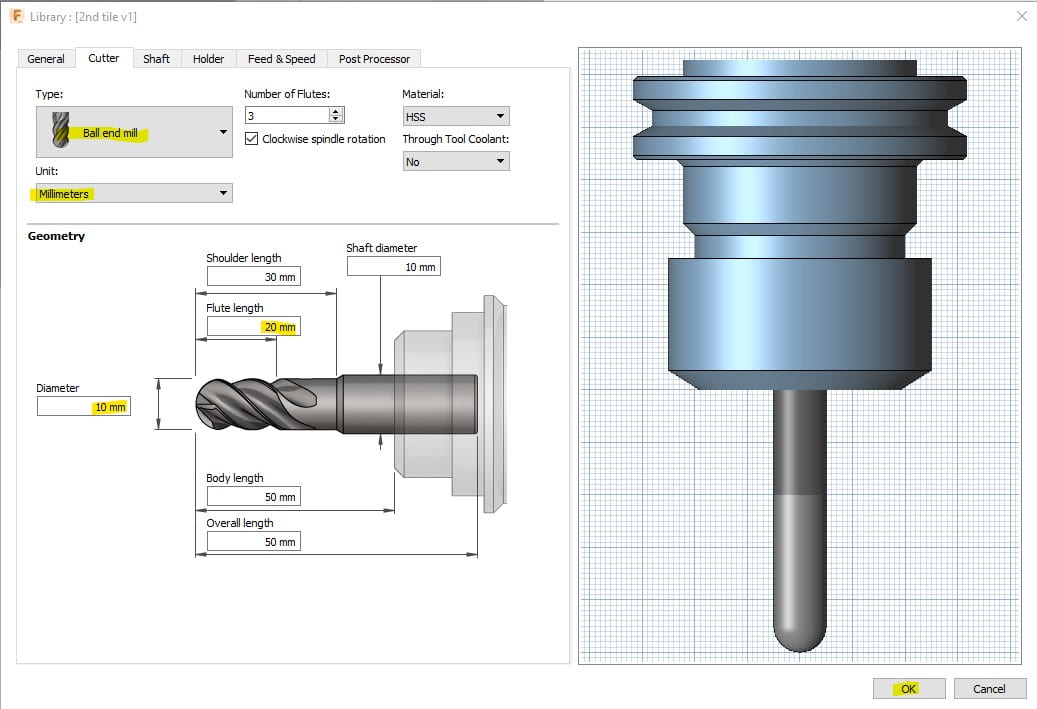Image resolution: width=1037 pixels, height=709 pixels.
Task: Edit the Flute length field
Action: pos(253,327)
